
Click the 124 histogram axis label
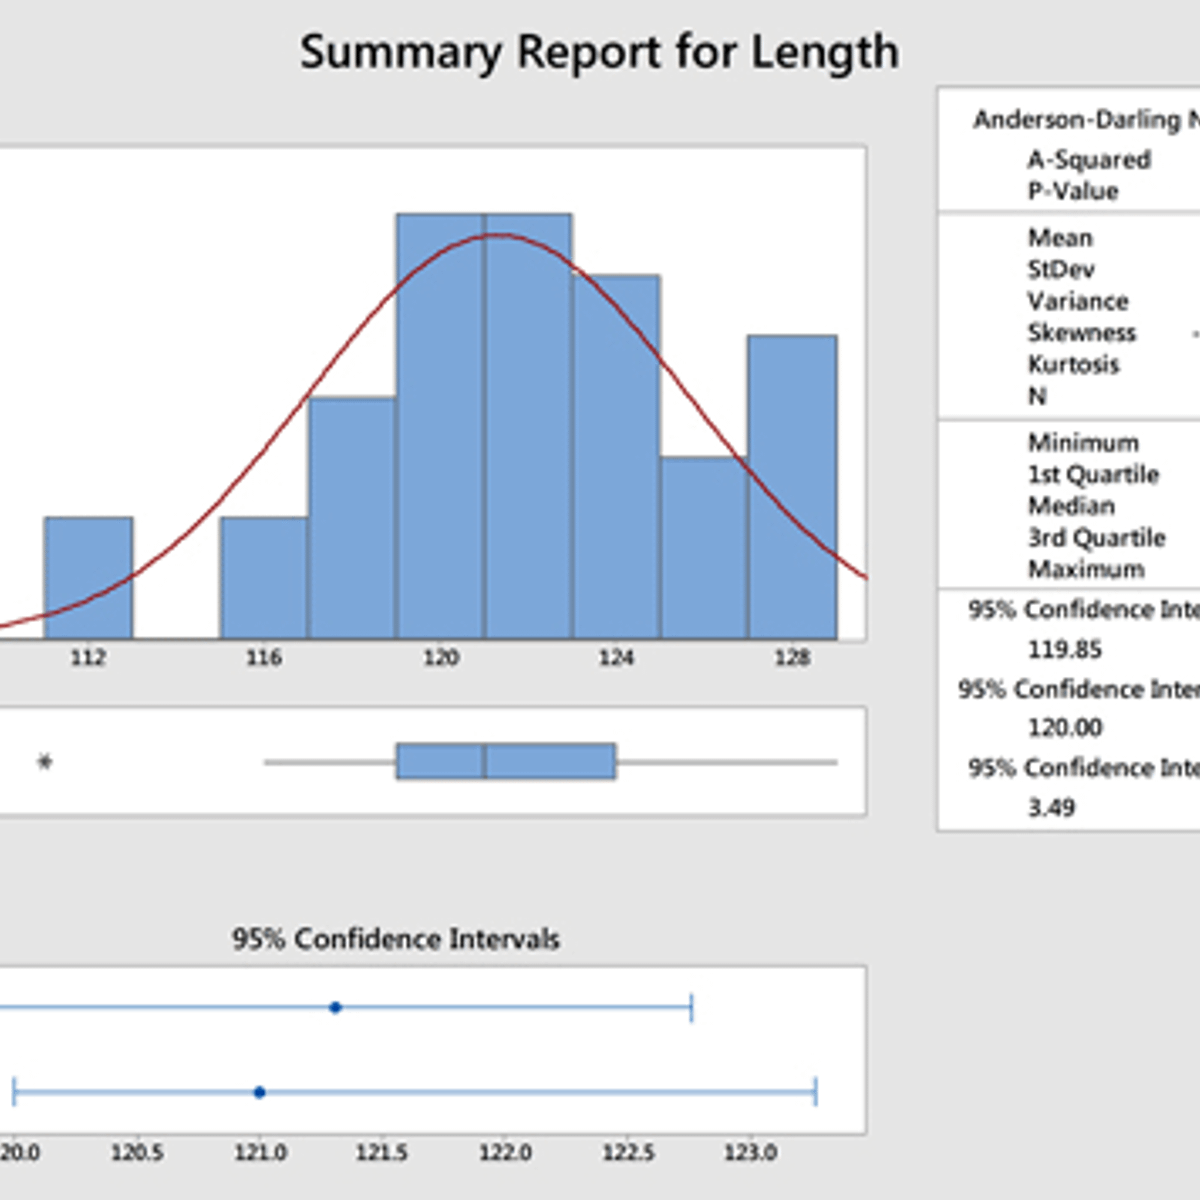pos(616,658)
